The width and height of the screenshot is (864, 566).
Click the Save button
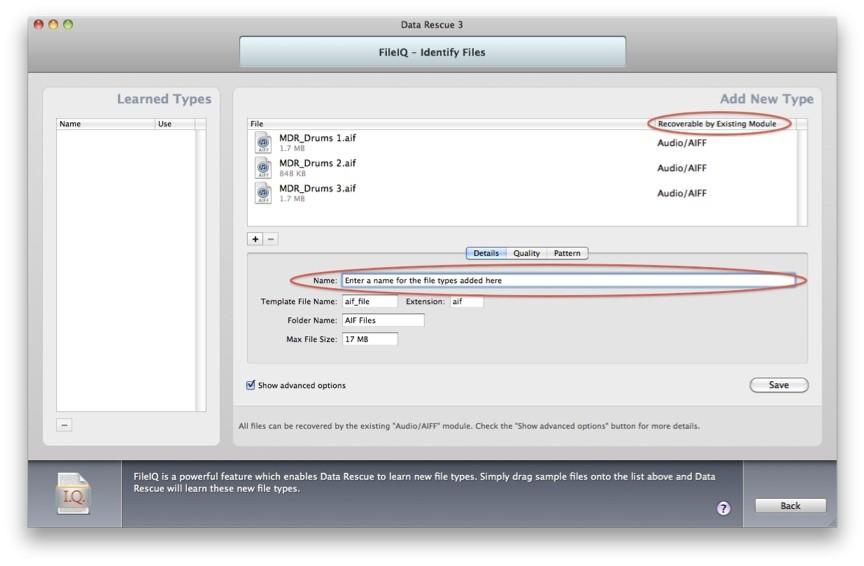[779, 385]
